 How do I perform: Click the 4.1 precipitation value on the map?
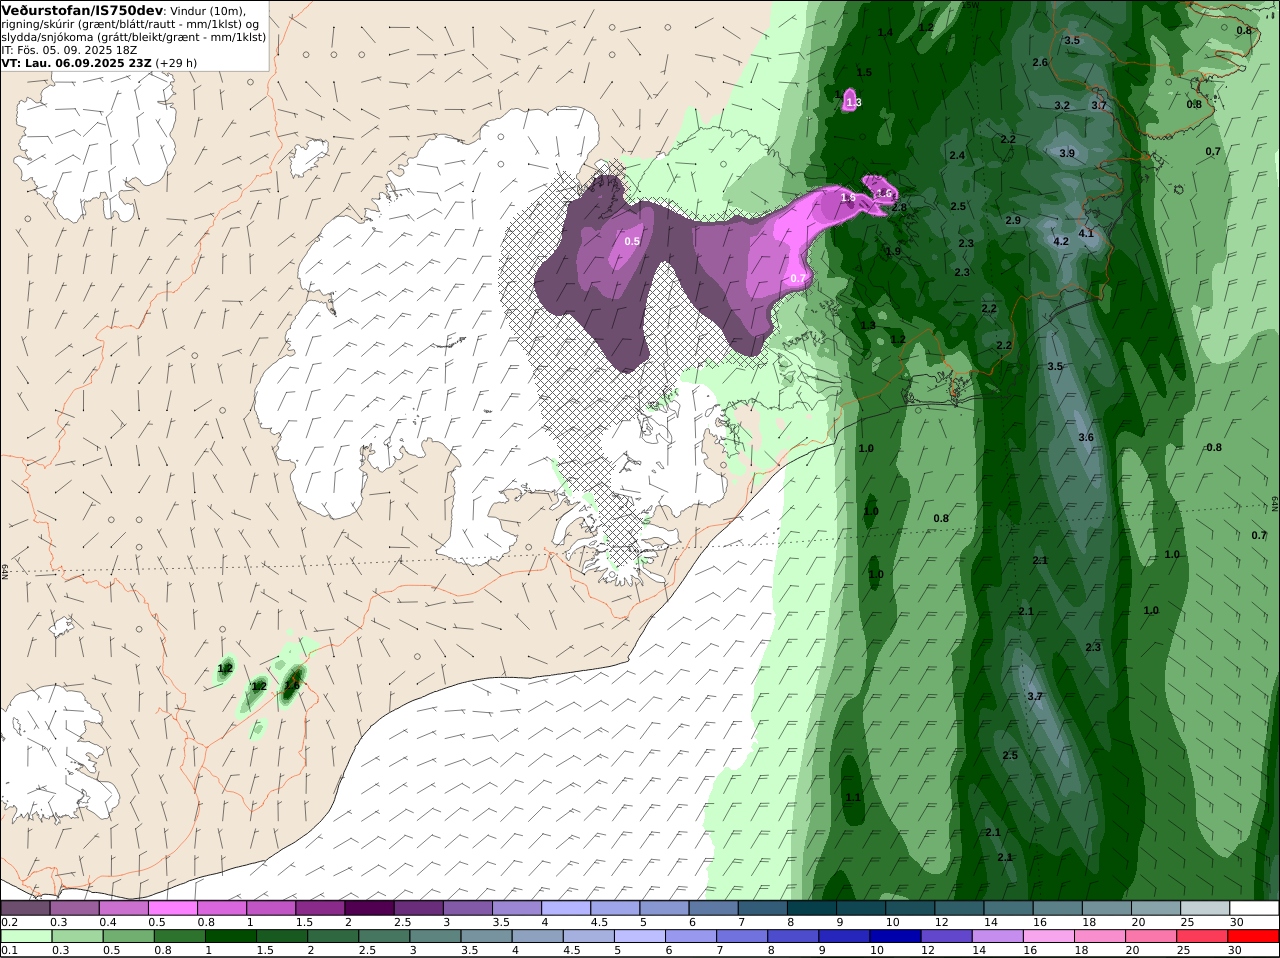pos(1086,233)
